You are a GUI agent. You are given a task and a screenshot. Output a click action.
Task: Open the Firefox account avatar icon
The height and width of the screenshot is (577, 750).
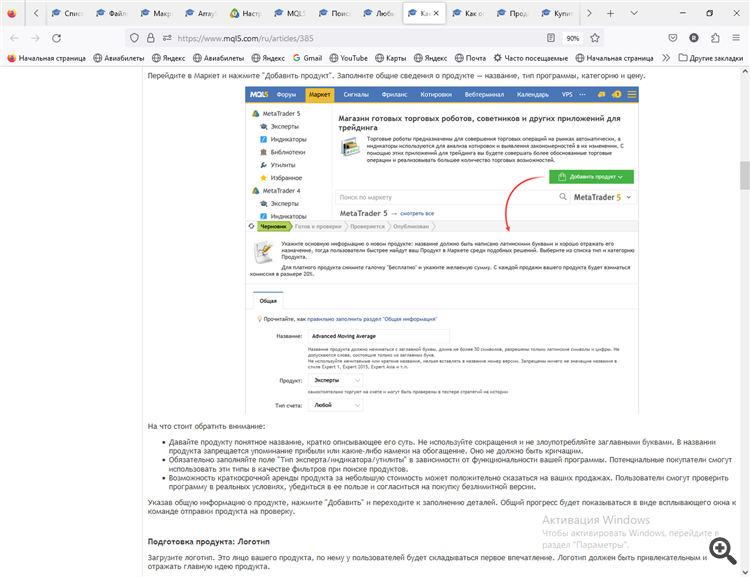click(x=694, y=38)
